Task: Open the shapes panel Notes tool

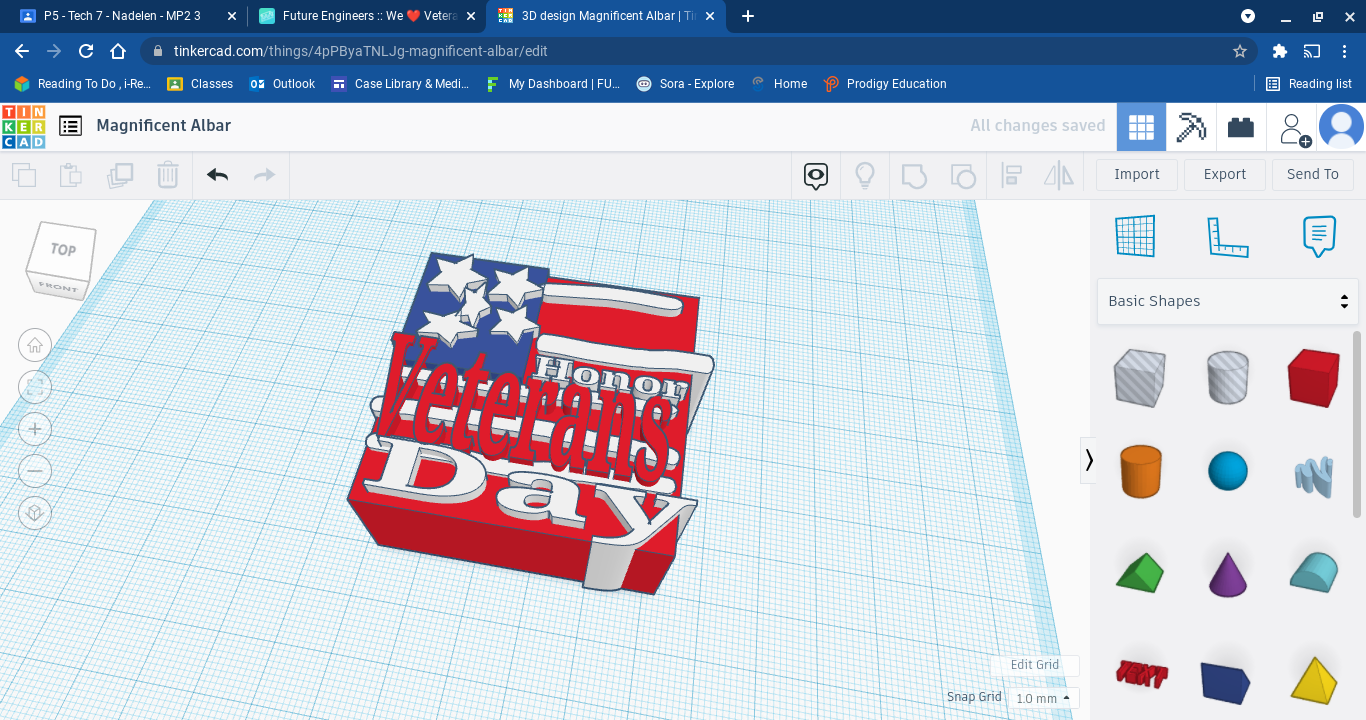Action: [1319, 236]
